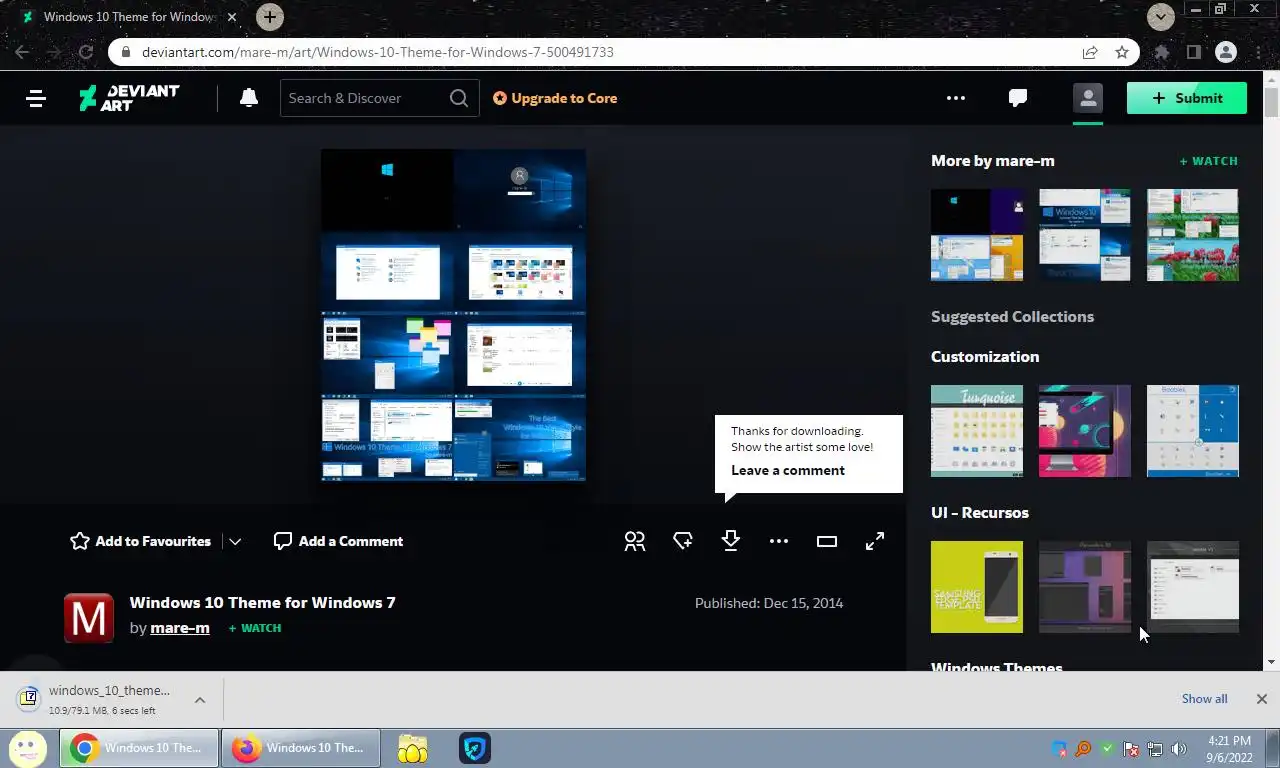Screen dimensions: 1280x768
Task: Open the three-dot more menu in header
Action: point(956,98)
